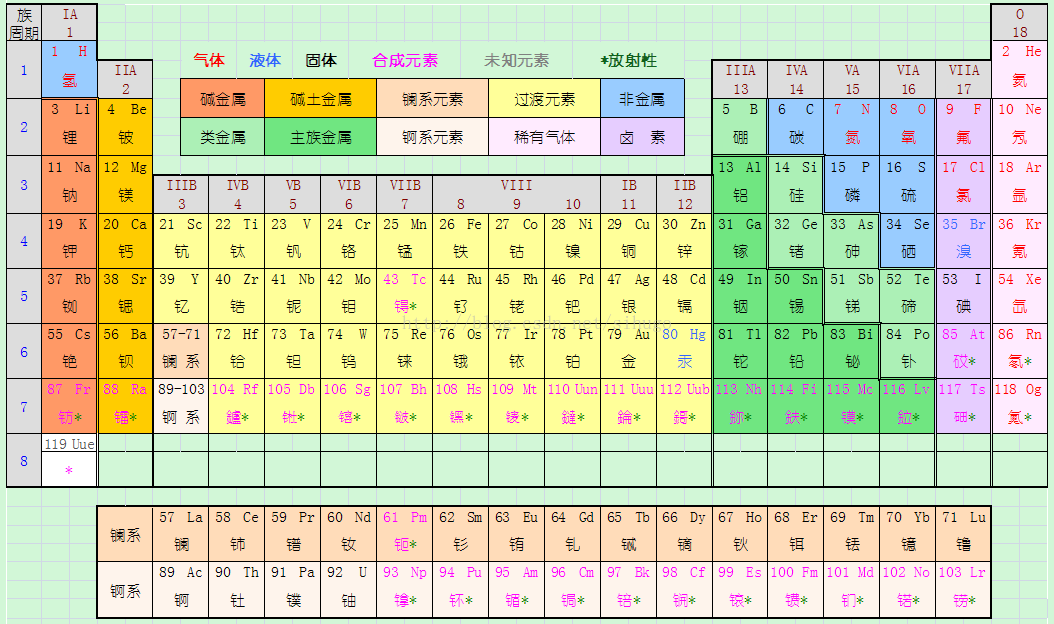Click the 57-71 lanthanide placeholder cell

coord(181,351)
